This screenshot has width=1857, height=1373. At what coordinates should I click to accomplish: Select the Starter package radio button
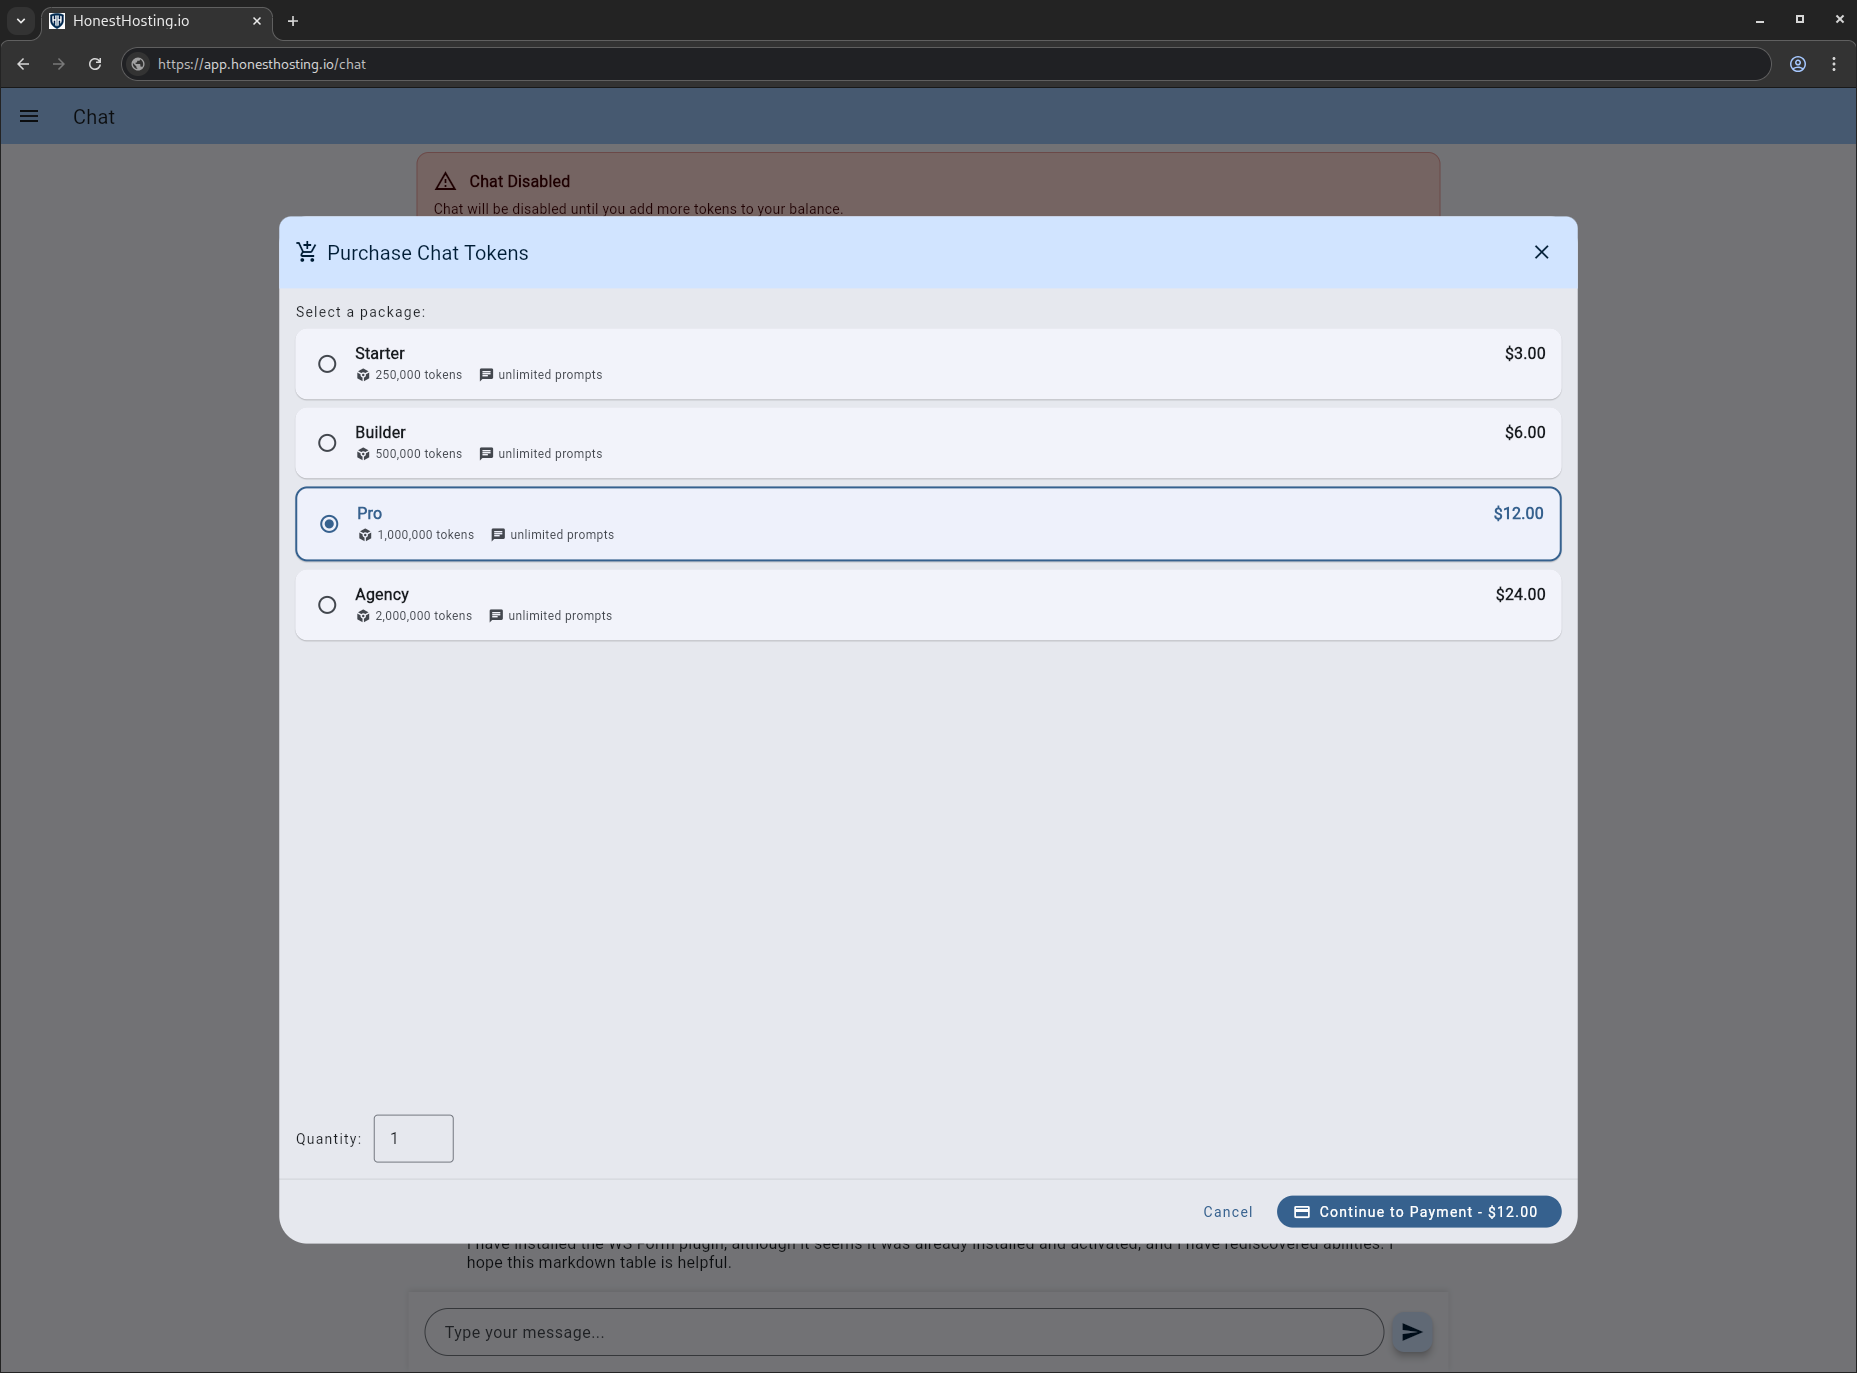(x=327, y=364)
